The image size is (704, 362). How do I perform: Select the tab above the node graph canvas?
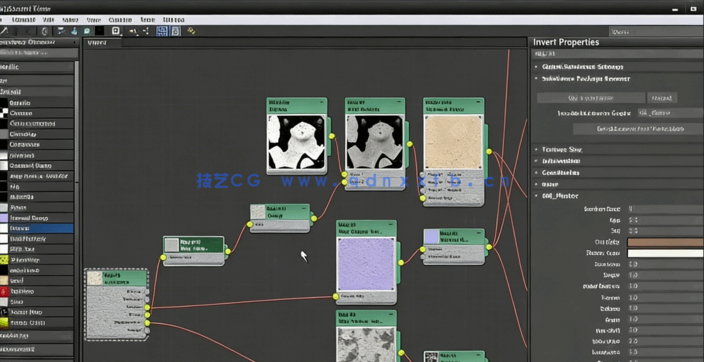click(x=102, y=43)
